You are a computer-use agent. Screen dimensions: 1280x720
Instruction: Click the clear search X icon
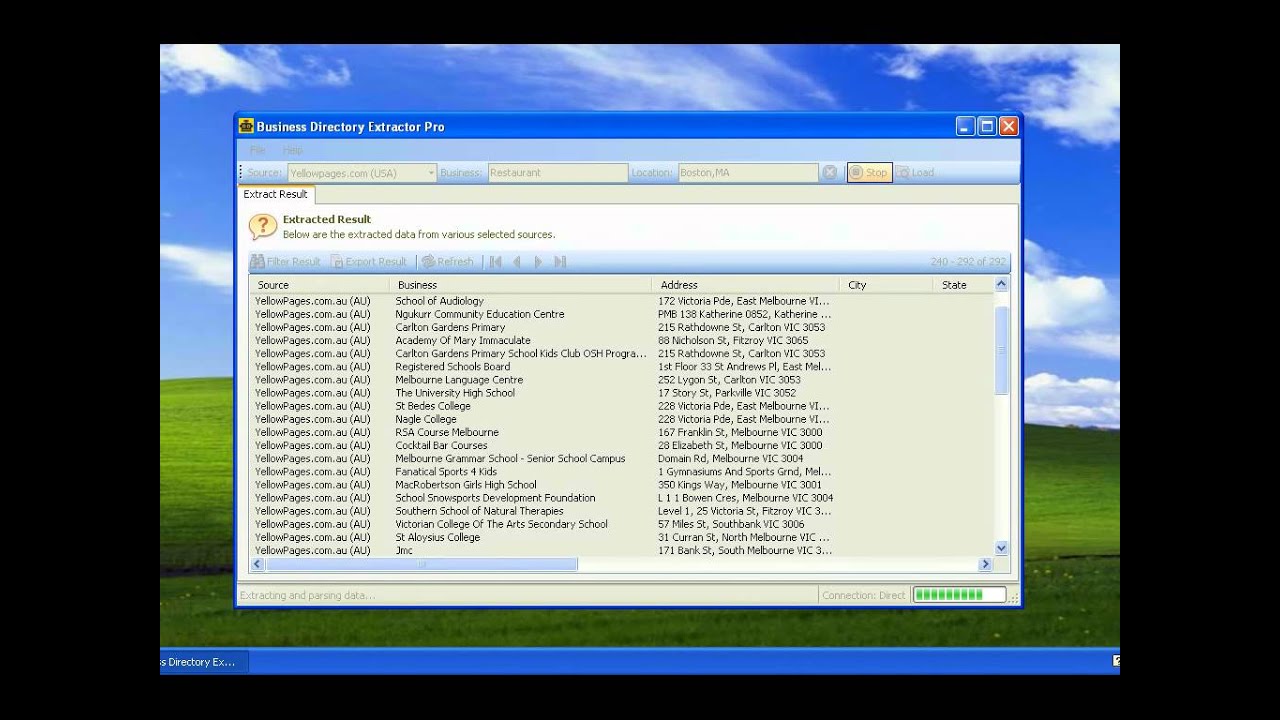[830, 173]
